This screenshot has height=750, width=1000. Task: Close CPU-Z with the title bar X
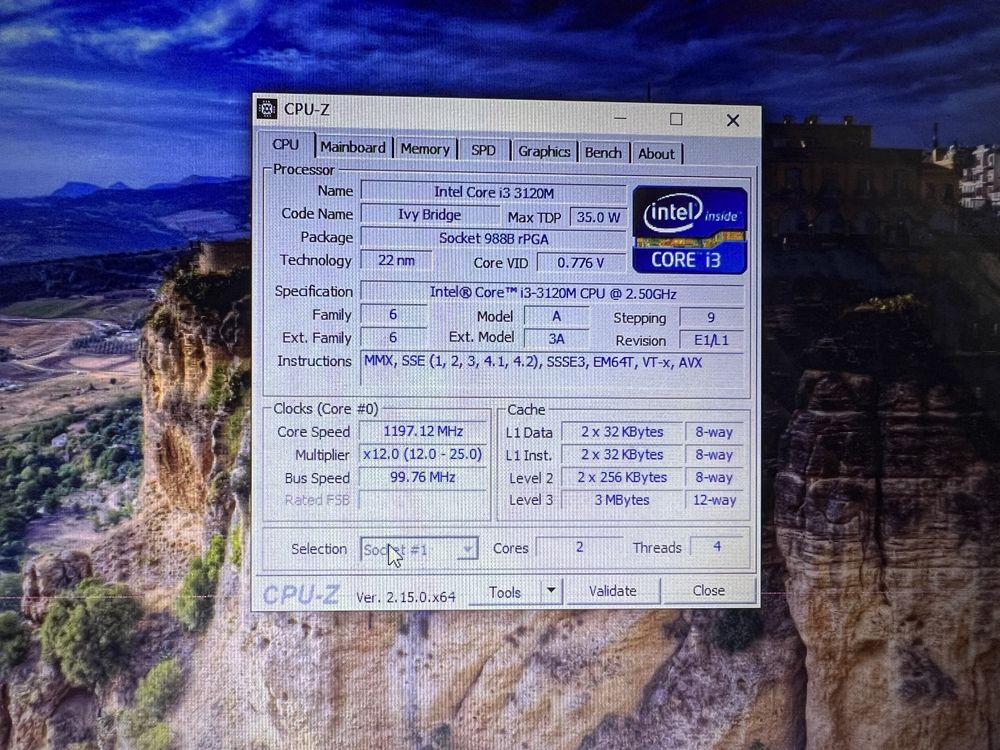point(733,121)
